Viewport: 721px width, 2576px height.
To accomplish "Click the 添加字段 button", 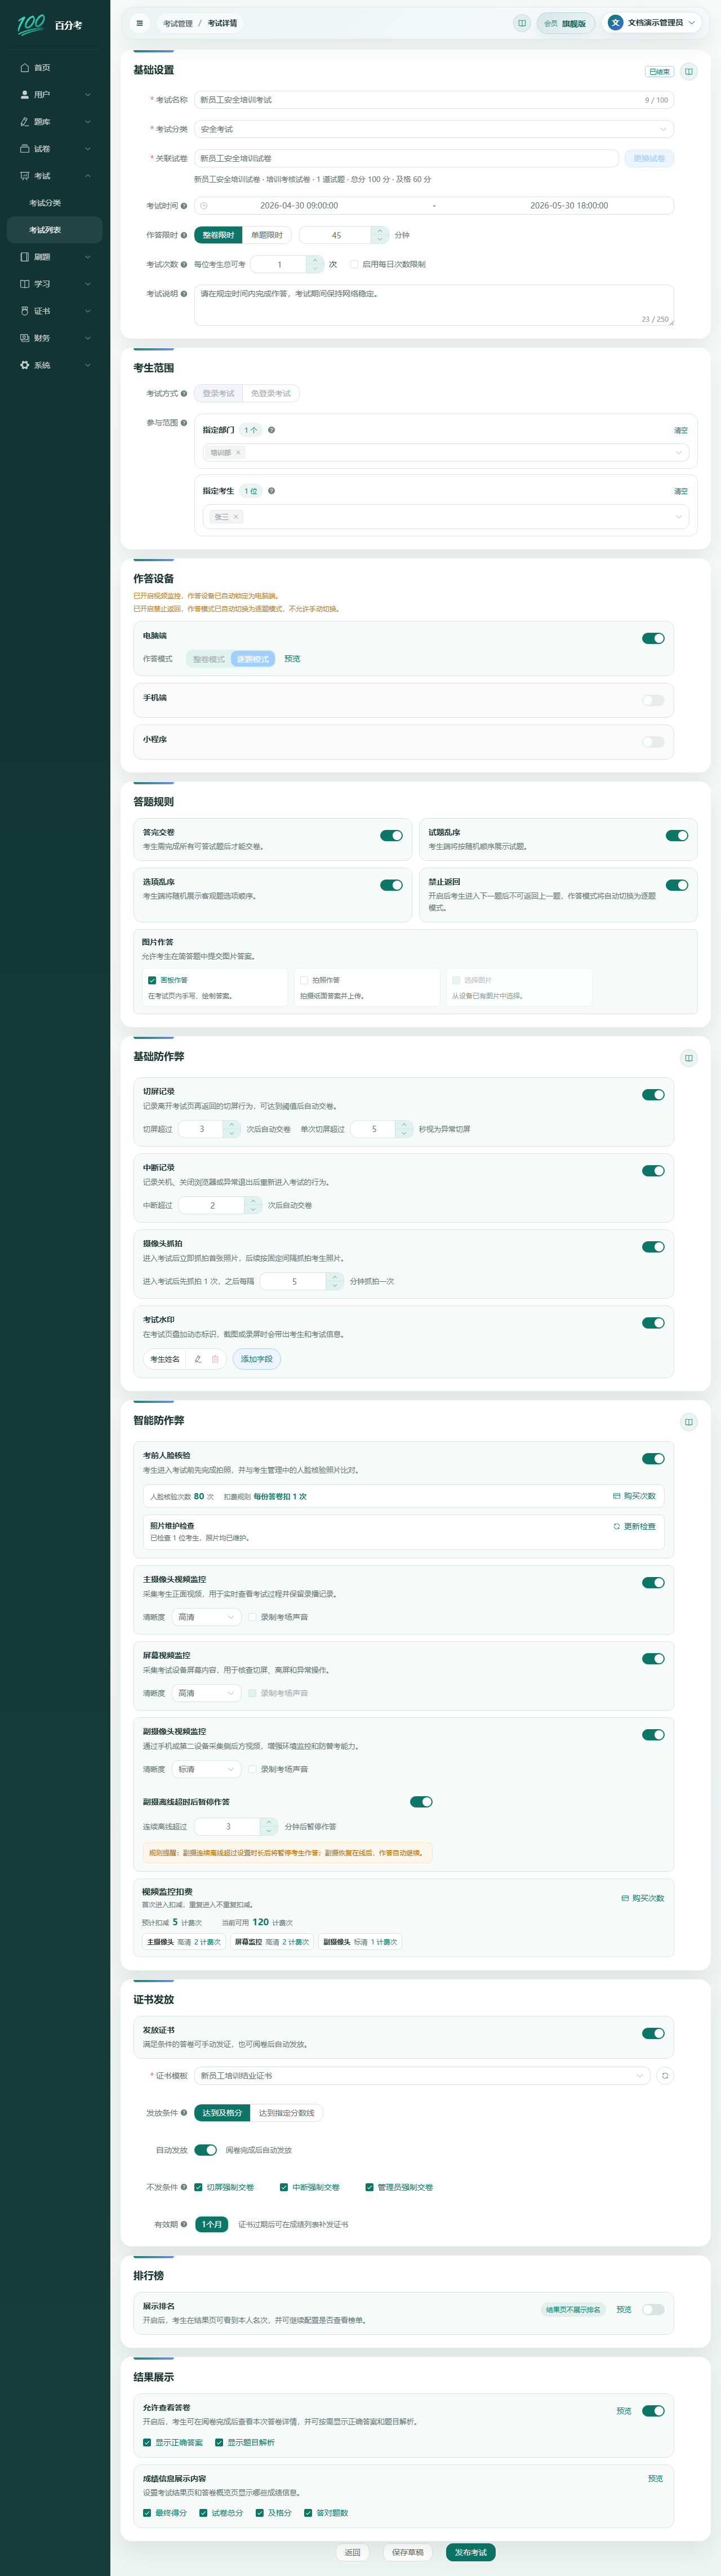I will click(x=257, y=1359).
